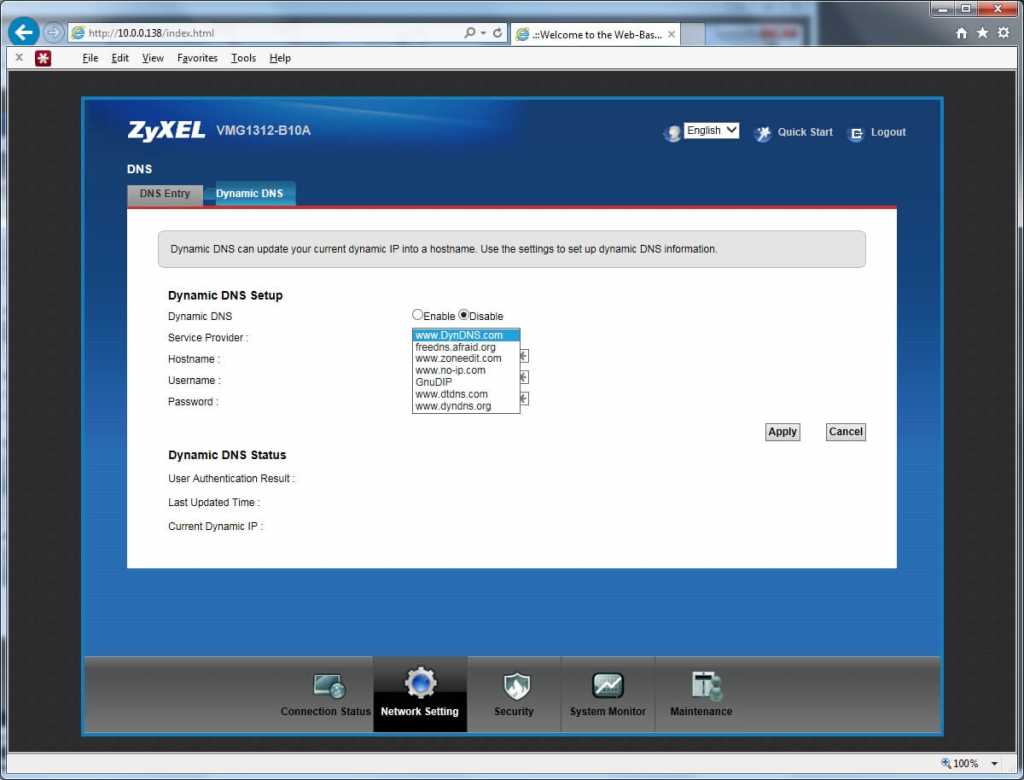Open the Connection Status icon
This screenshot has height=780, width=1024.
coord(328,687)
